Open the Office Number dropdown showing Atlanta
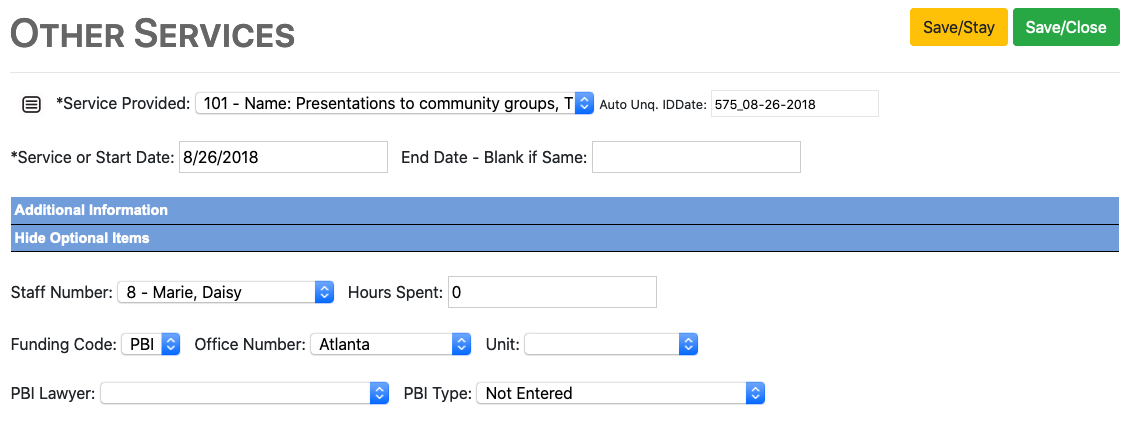The width and height of the screenshot is (1131, 424). (390, 344)
